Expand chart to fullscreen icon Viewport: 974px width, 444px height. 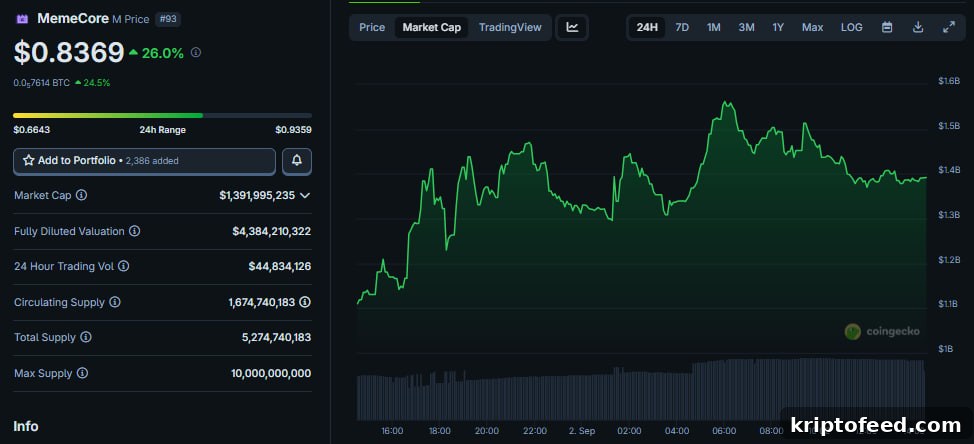coord(949,27)
